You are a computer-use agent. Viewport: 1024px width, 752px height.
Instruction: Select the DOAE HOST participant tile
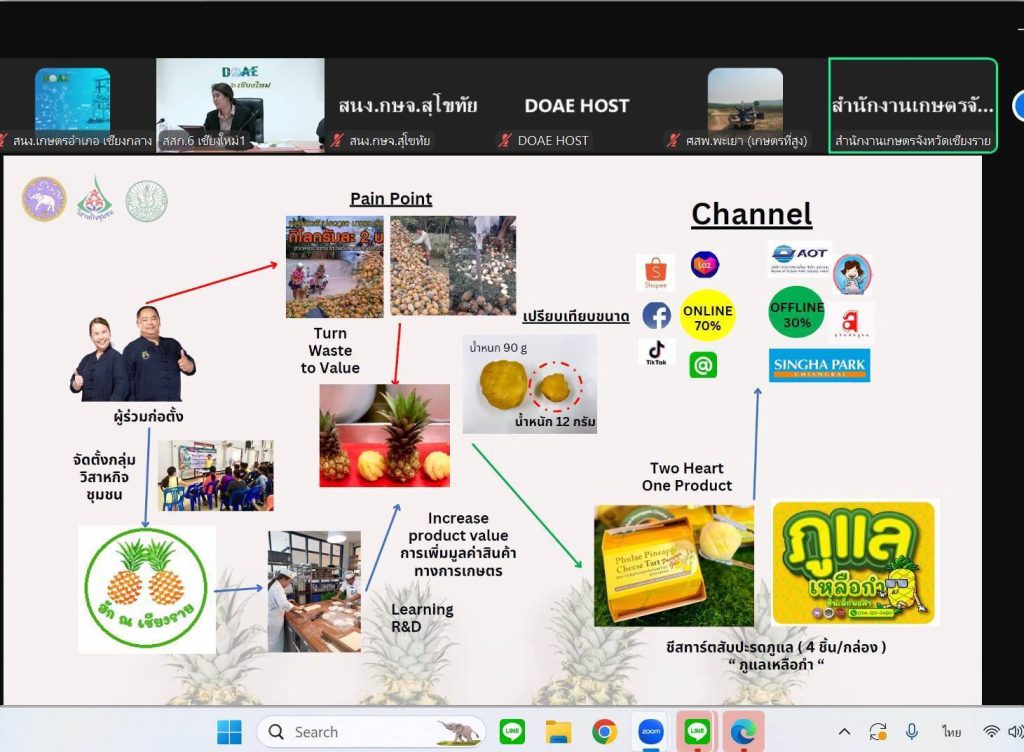(577, 105)
